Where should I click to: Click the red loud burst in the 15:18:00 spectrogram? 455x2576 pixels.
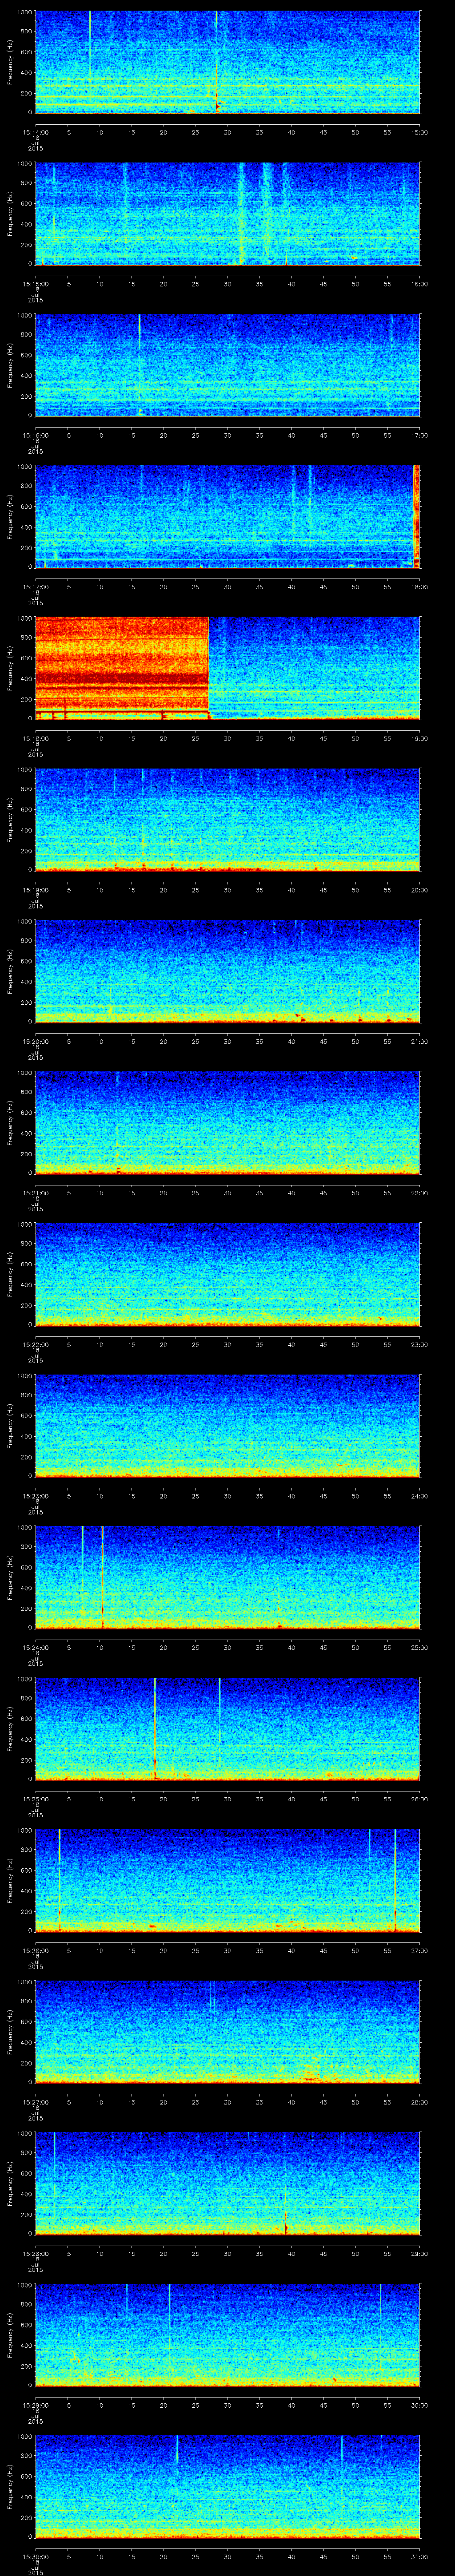pos(122,668)
